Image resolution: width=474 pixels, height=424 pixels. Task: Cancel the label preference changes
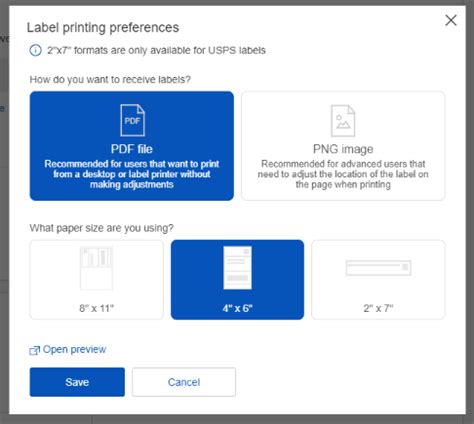point(184,382)
